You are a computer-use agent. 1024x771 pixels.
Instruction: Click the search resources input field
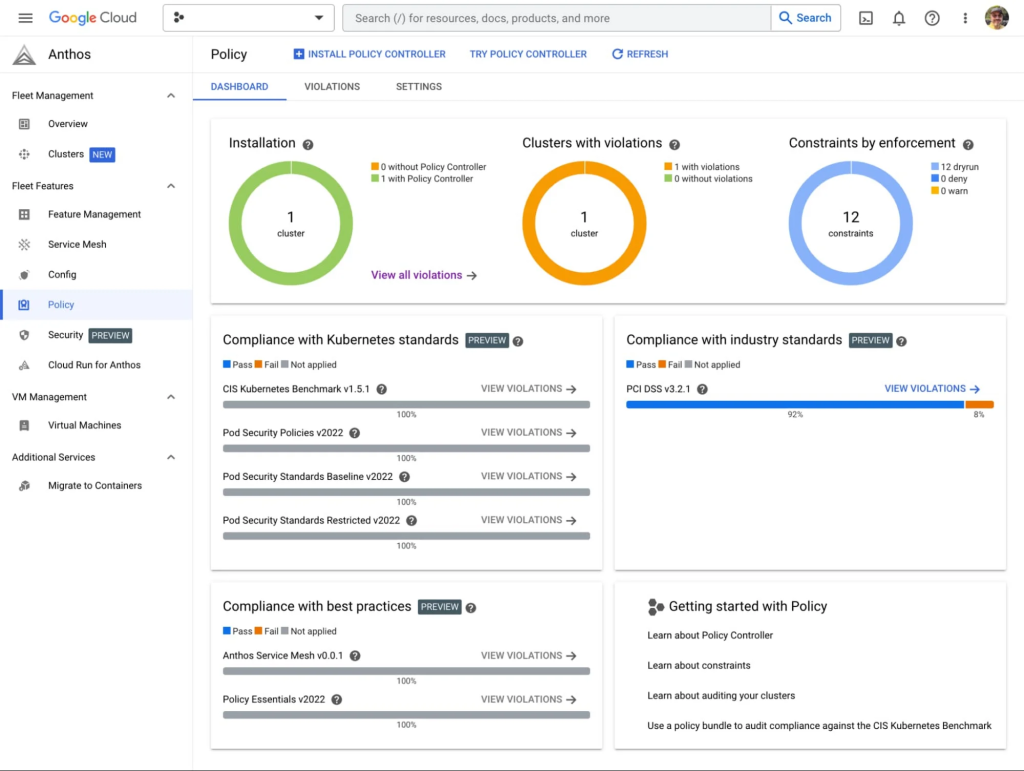click(556, 18)
